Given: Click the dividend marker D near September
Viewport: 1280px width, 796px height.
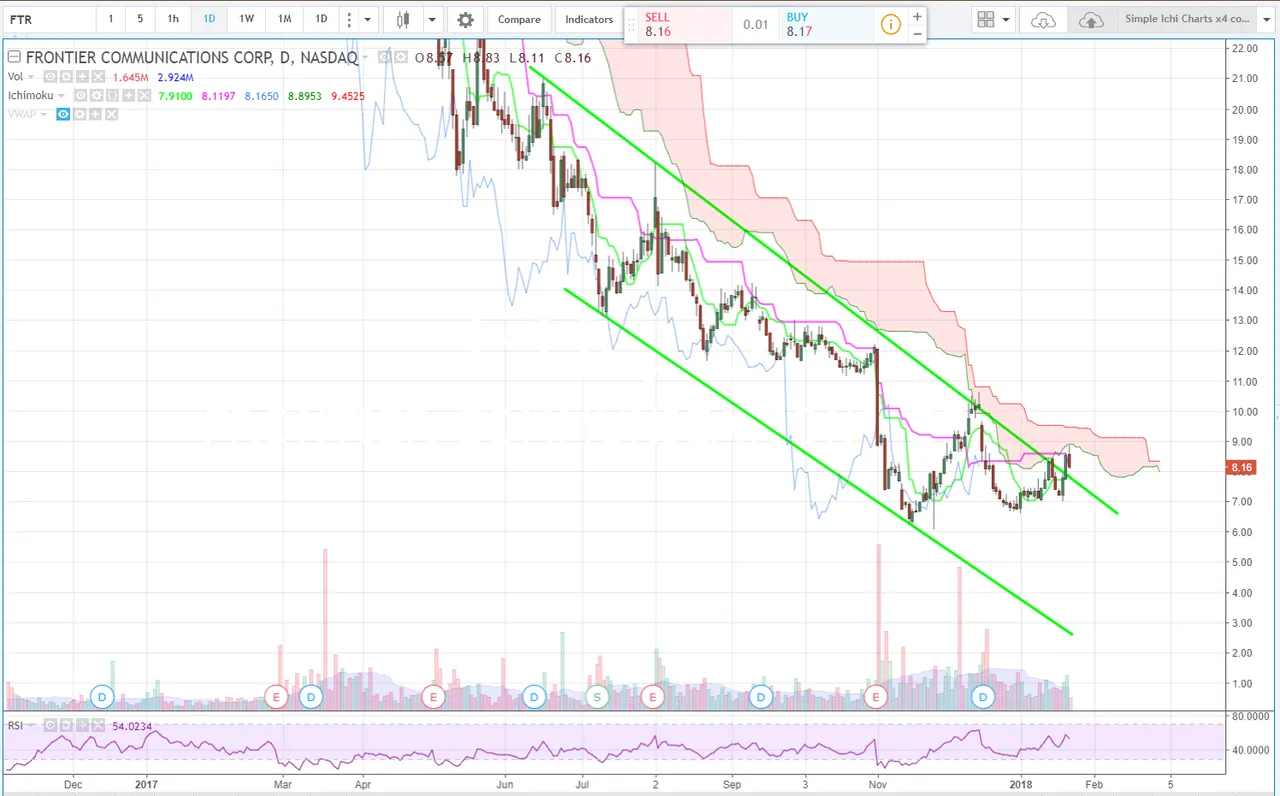Looking at the screenshot, I should pos(761,696).
